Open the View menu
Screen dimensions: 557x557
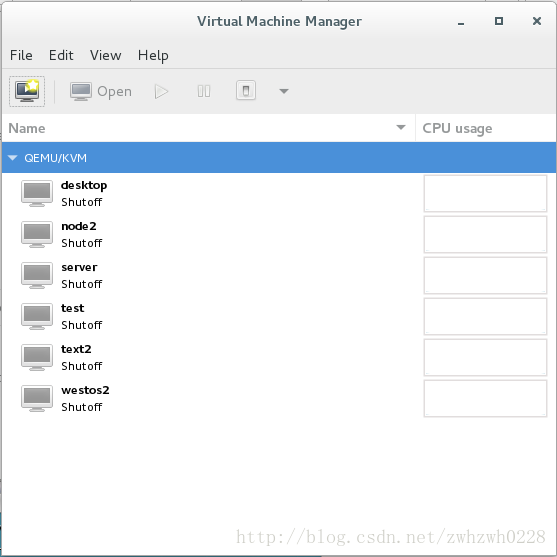(106, 55)
